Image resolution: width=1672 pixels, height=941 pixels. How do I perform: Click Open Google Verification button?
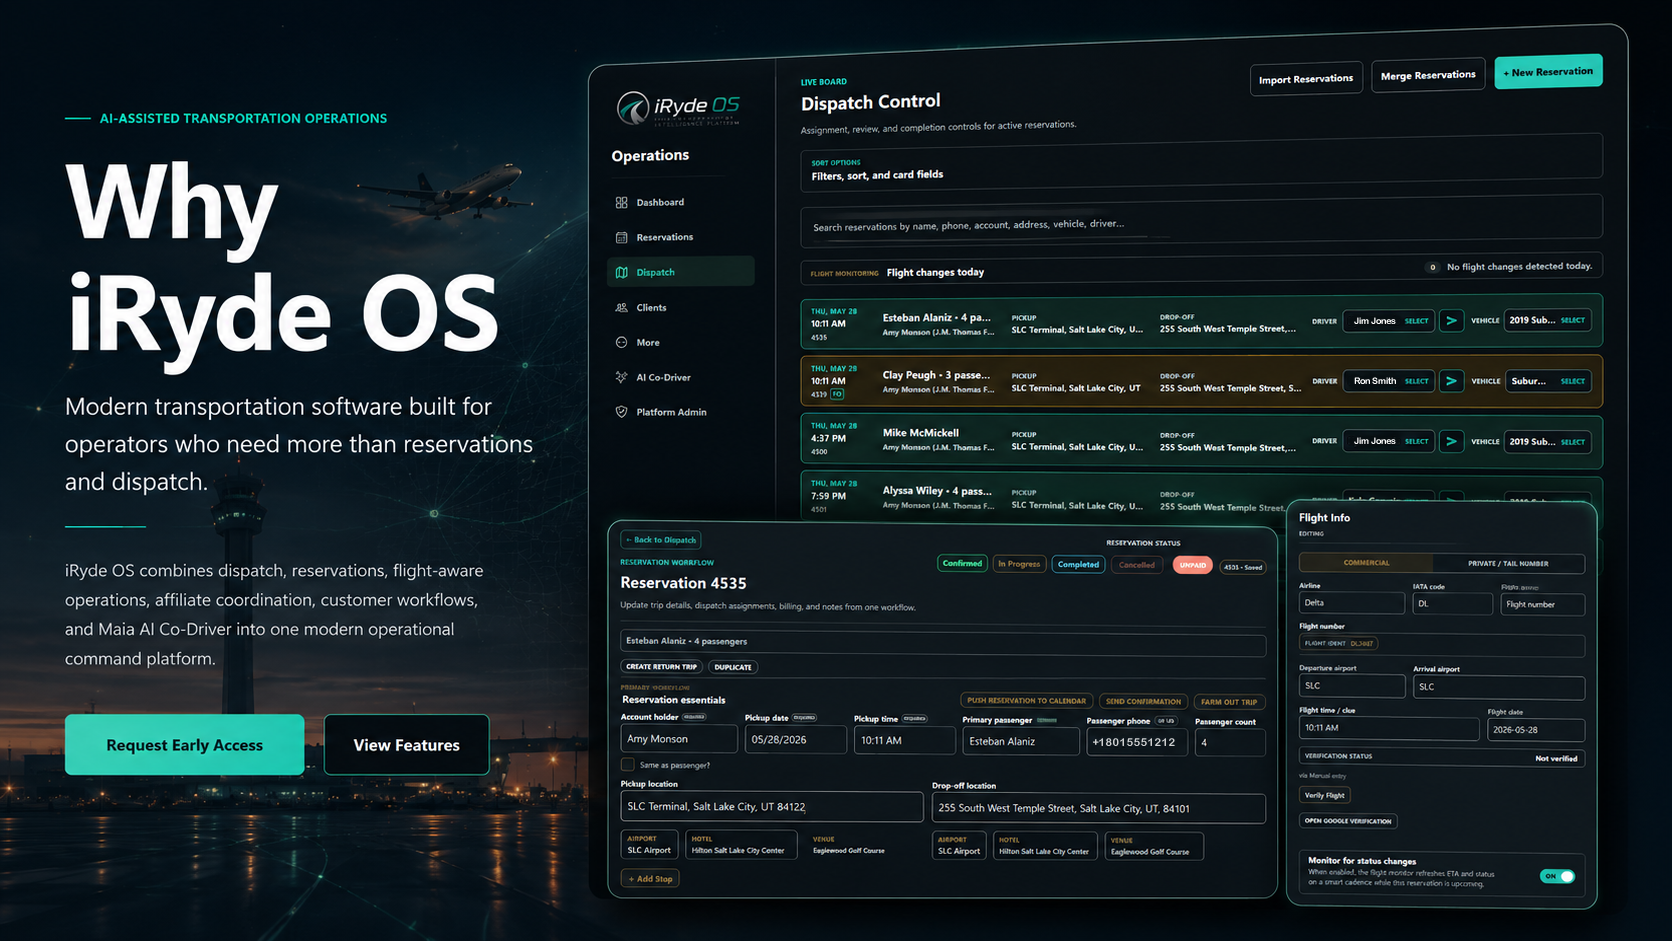1348,821
